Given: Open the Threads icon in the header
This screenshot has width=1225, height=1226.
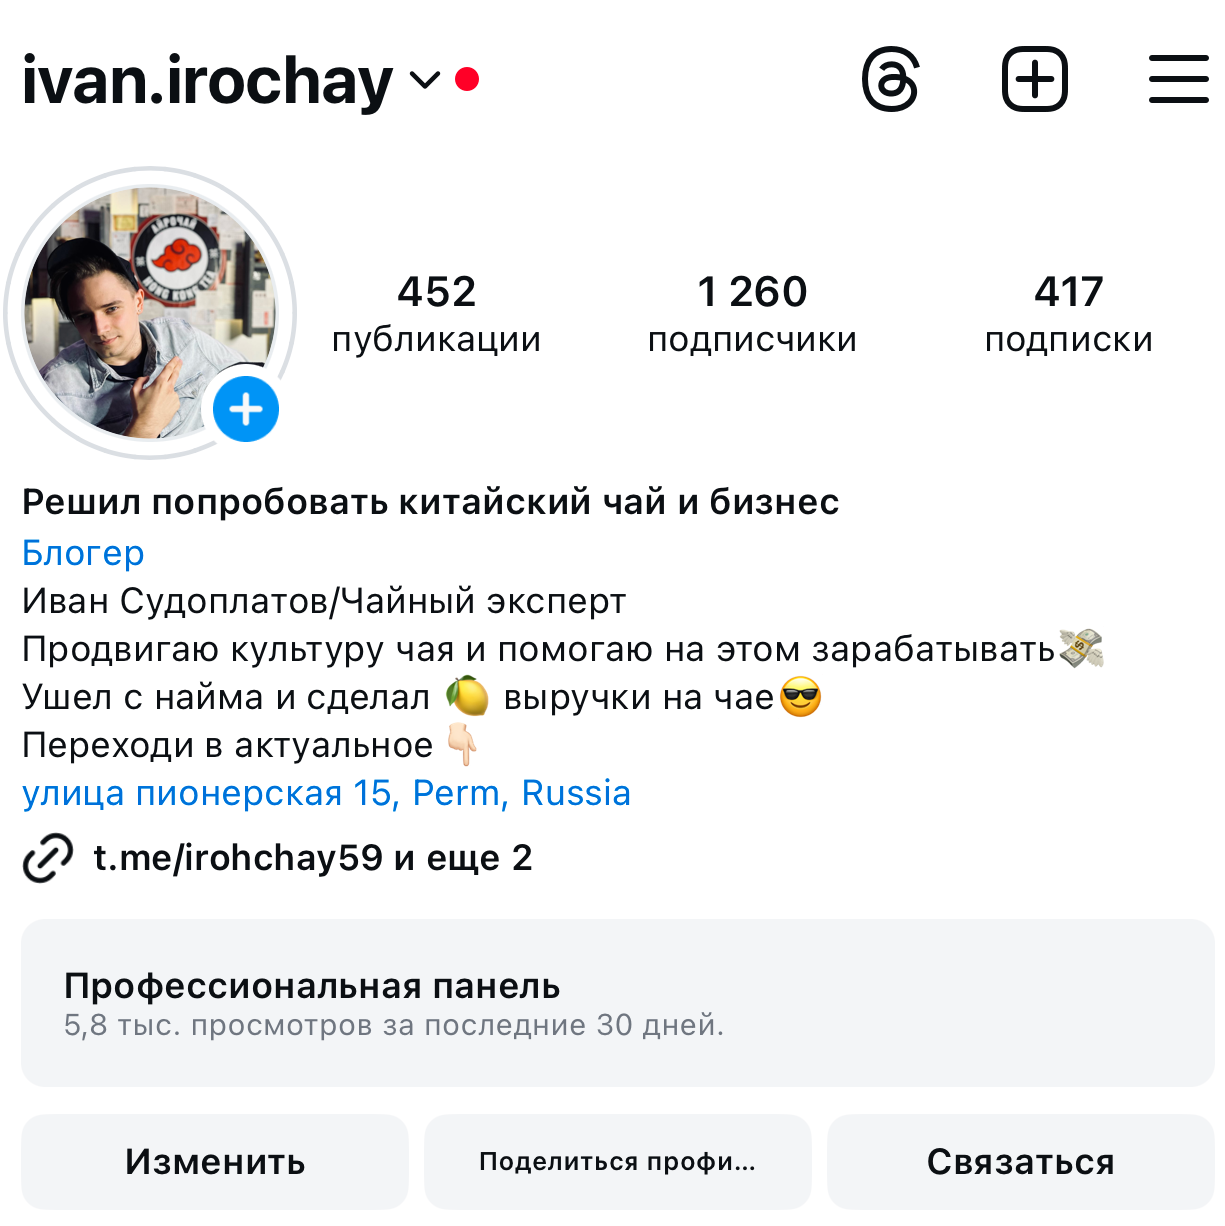Looking at the screenshot, I should 890,79.
